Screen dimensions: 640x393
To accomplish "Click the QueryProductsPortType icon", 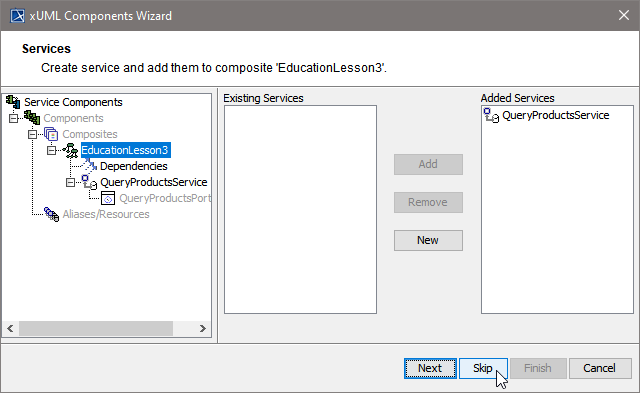I will 108,198.
